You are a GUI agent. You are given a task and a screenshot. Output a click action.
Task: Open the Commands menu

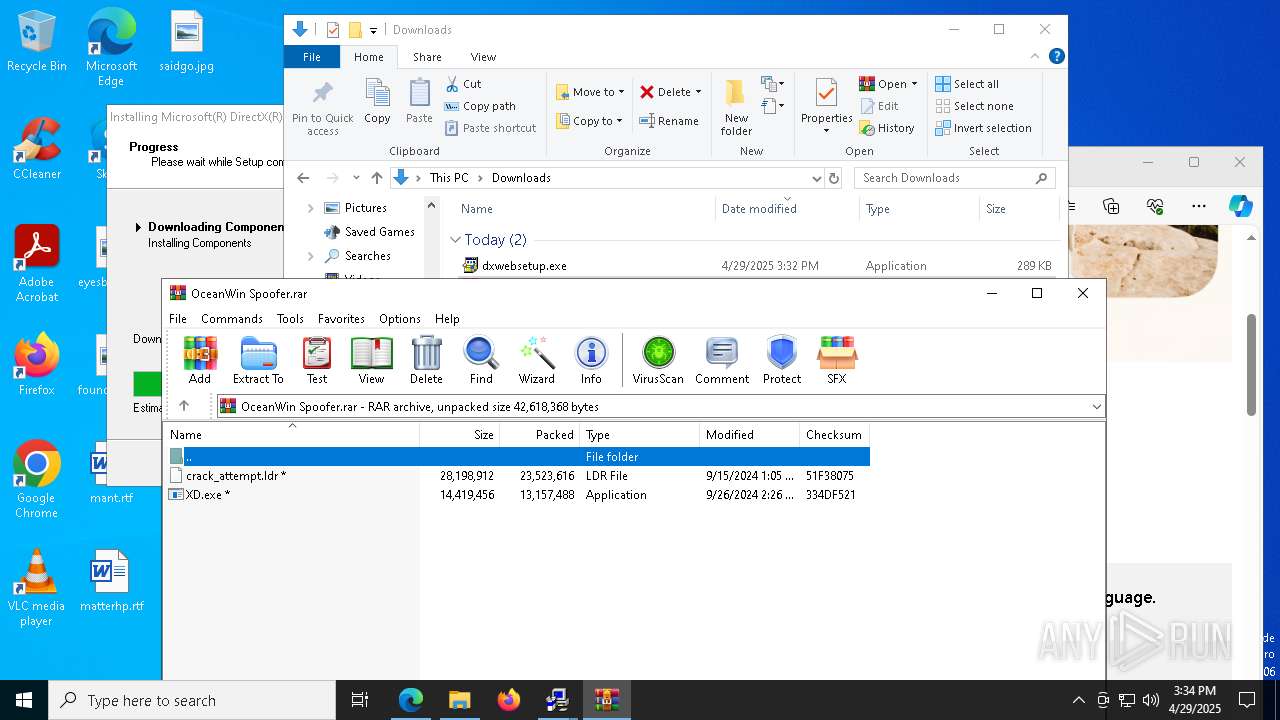click(232, 318)
